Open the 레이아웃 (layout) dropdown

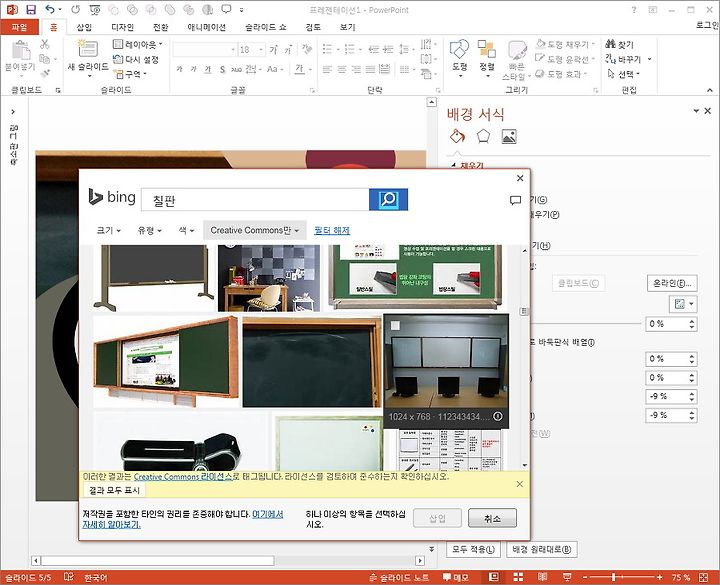coord(138,44)
